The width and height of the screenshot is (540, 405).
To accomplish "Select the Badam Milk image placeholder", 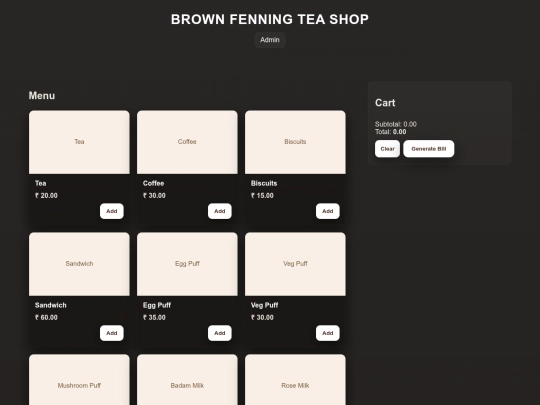I will click(187, 380).
